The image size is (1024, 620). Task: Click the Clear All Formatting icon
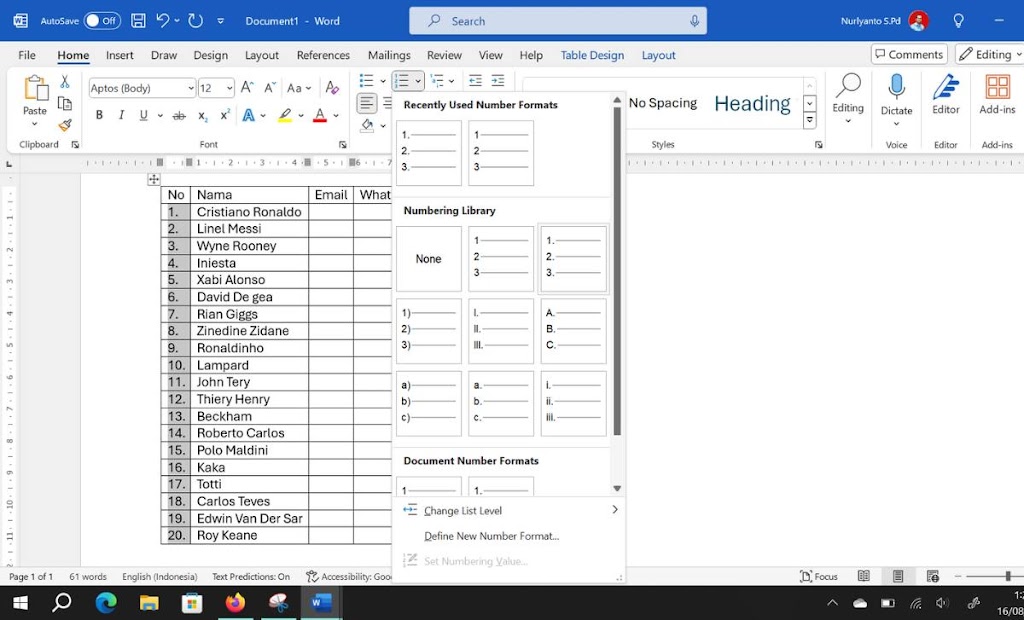click(332, 88)
